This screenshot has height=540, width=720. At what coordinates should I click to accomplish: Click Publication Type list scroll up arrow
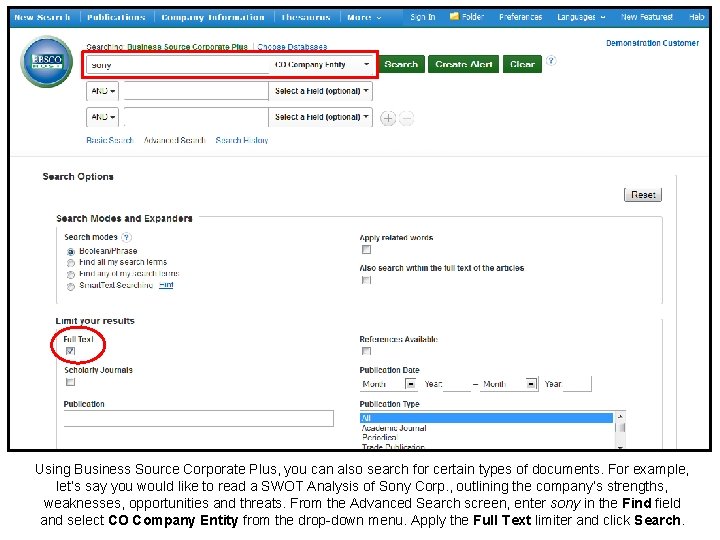click(620, 416)
